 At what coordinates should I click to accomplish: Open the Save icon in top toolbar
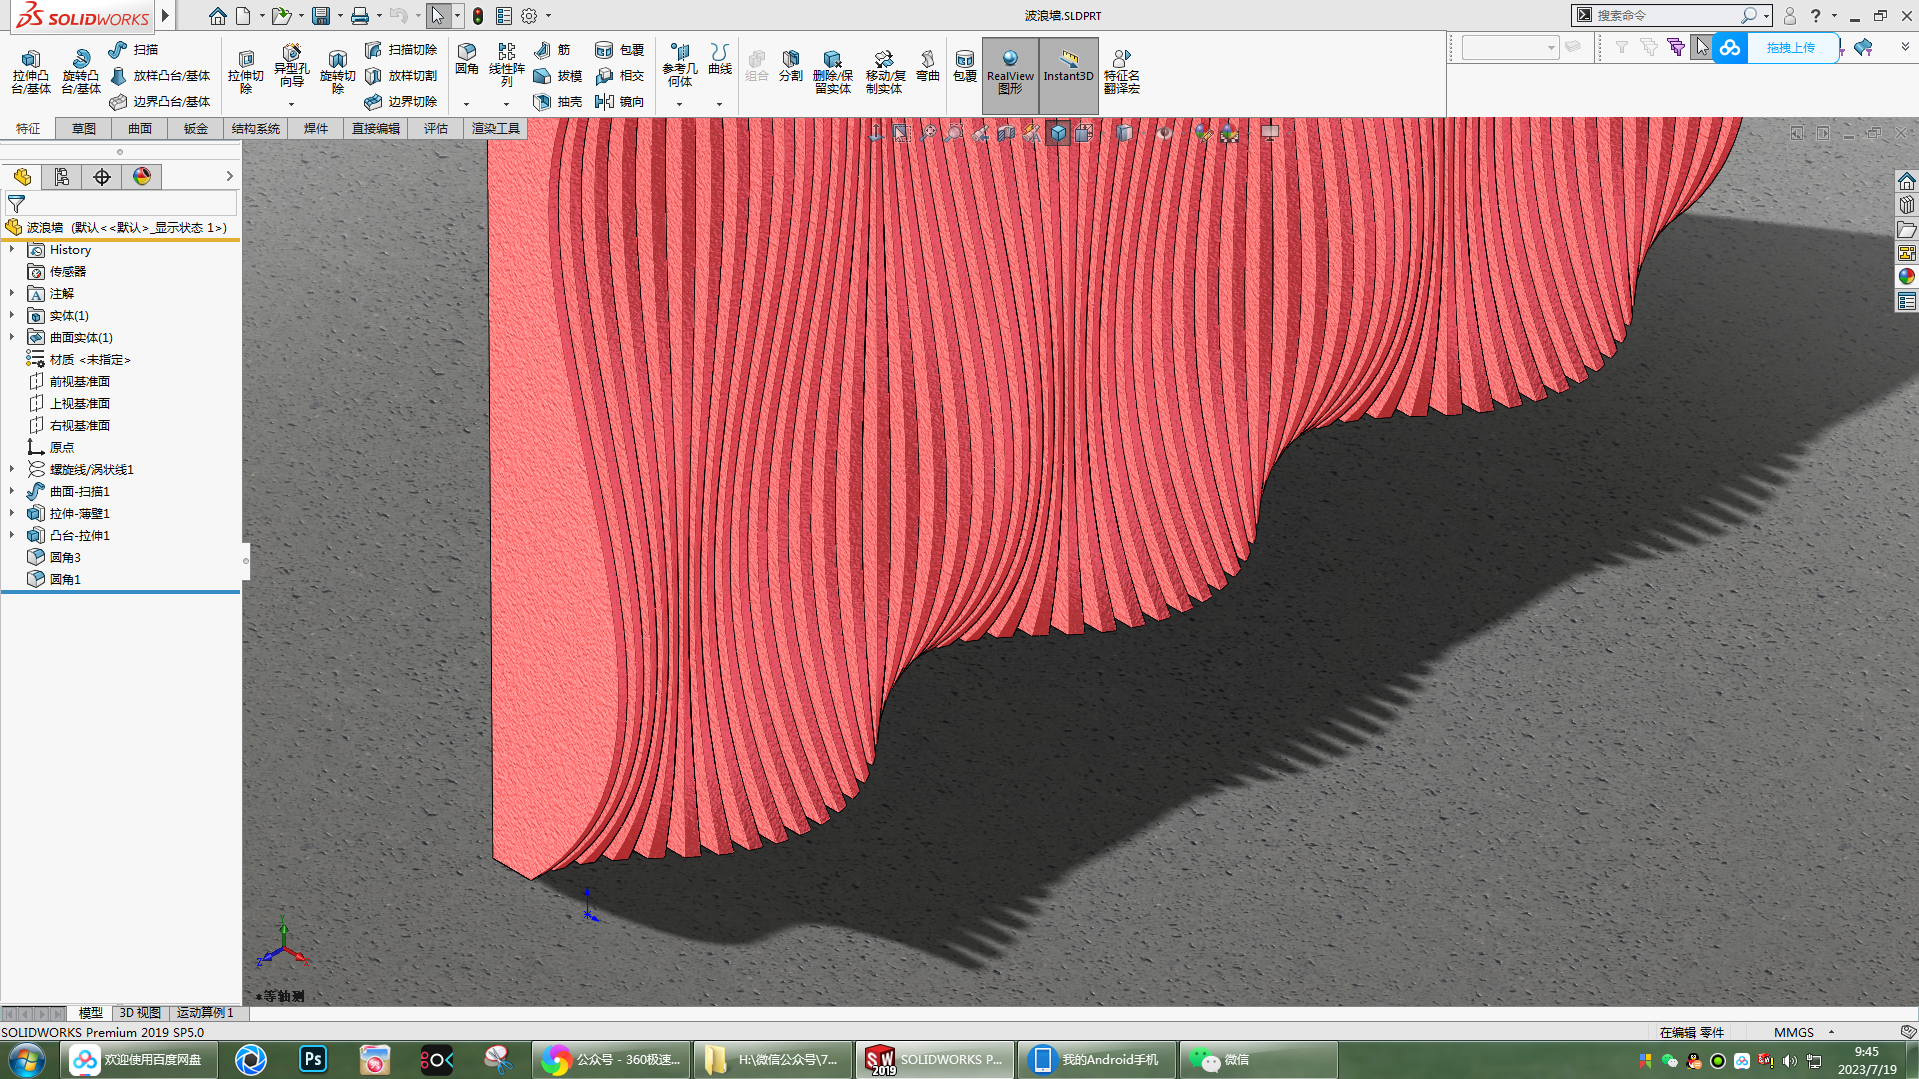[321, 15]
